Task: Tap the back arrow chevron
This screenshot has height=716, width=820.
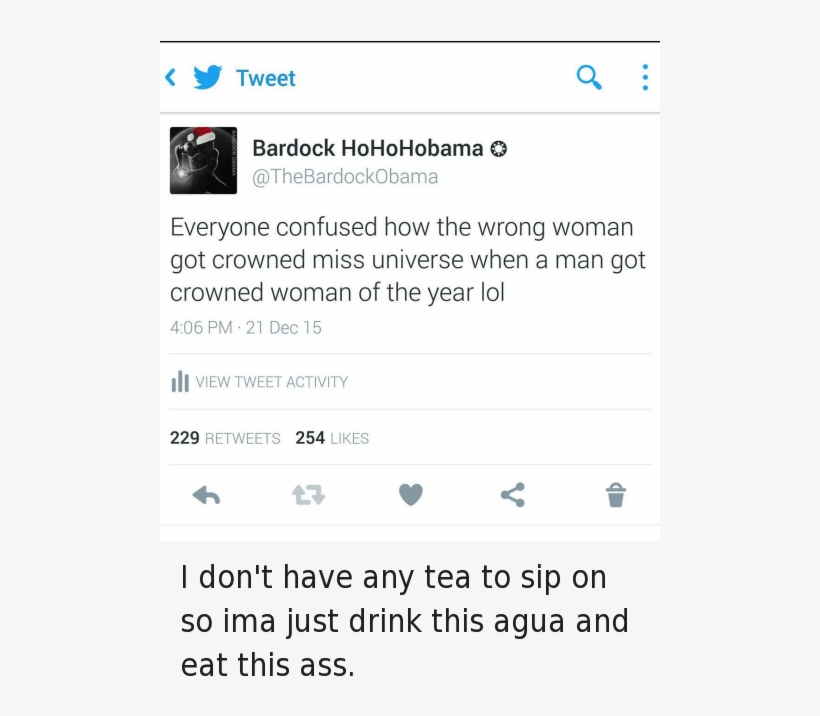Action: tap(171, 77)
